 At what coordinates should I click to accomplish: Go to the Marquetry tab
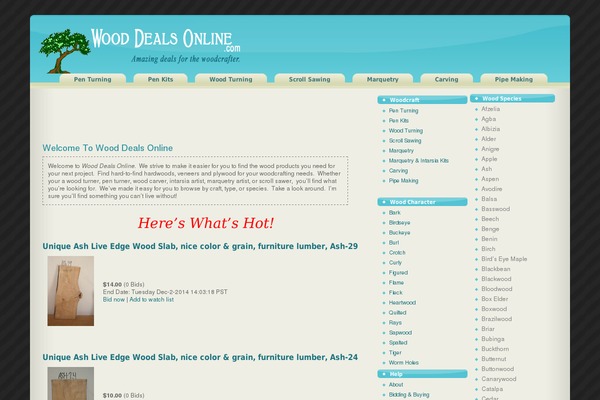(x=383, y=79)
